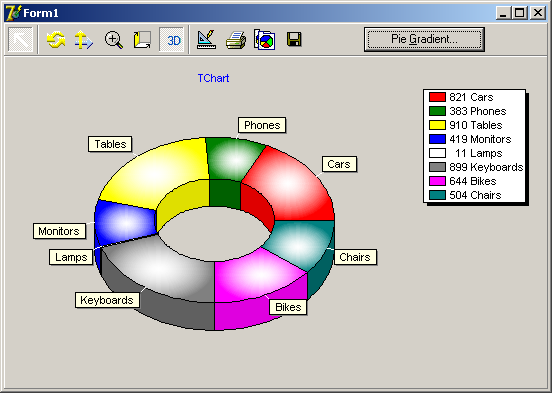
Task: Click the magenta Bikes legend swatch
Action: (437, 181)
